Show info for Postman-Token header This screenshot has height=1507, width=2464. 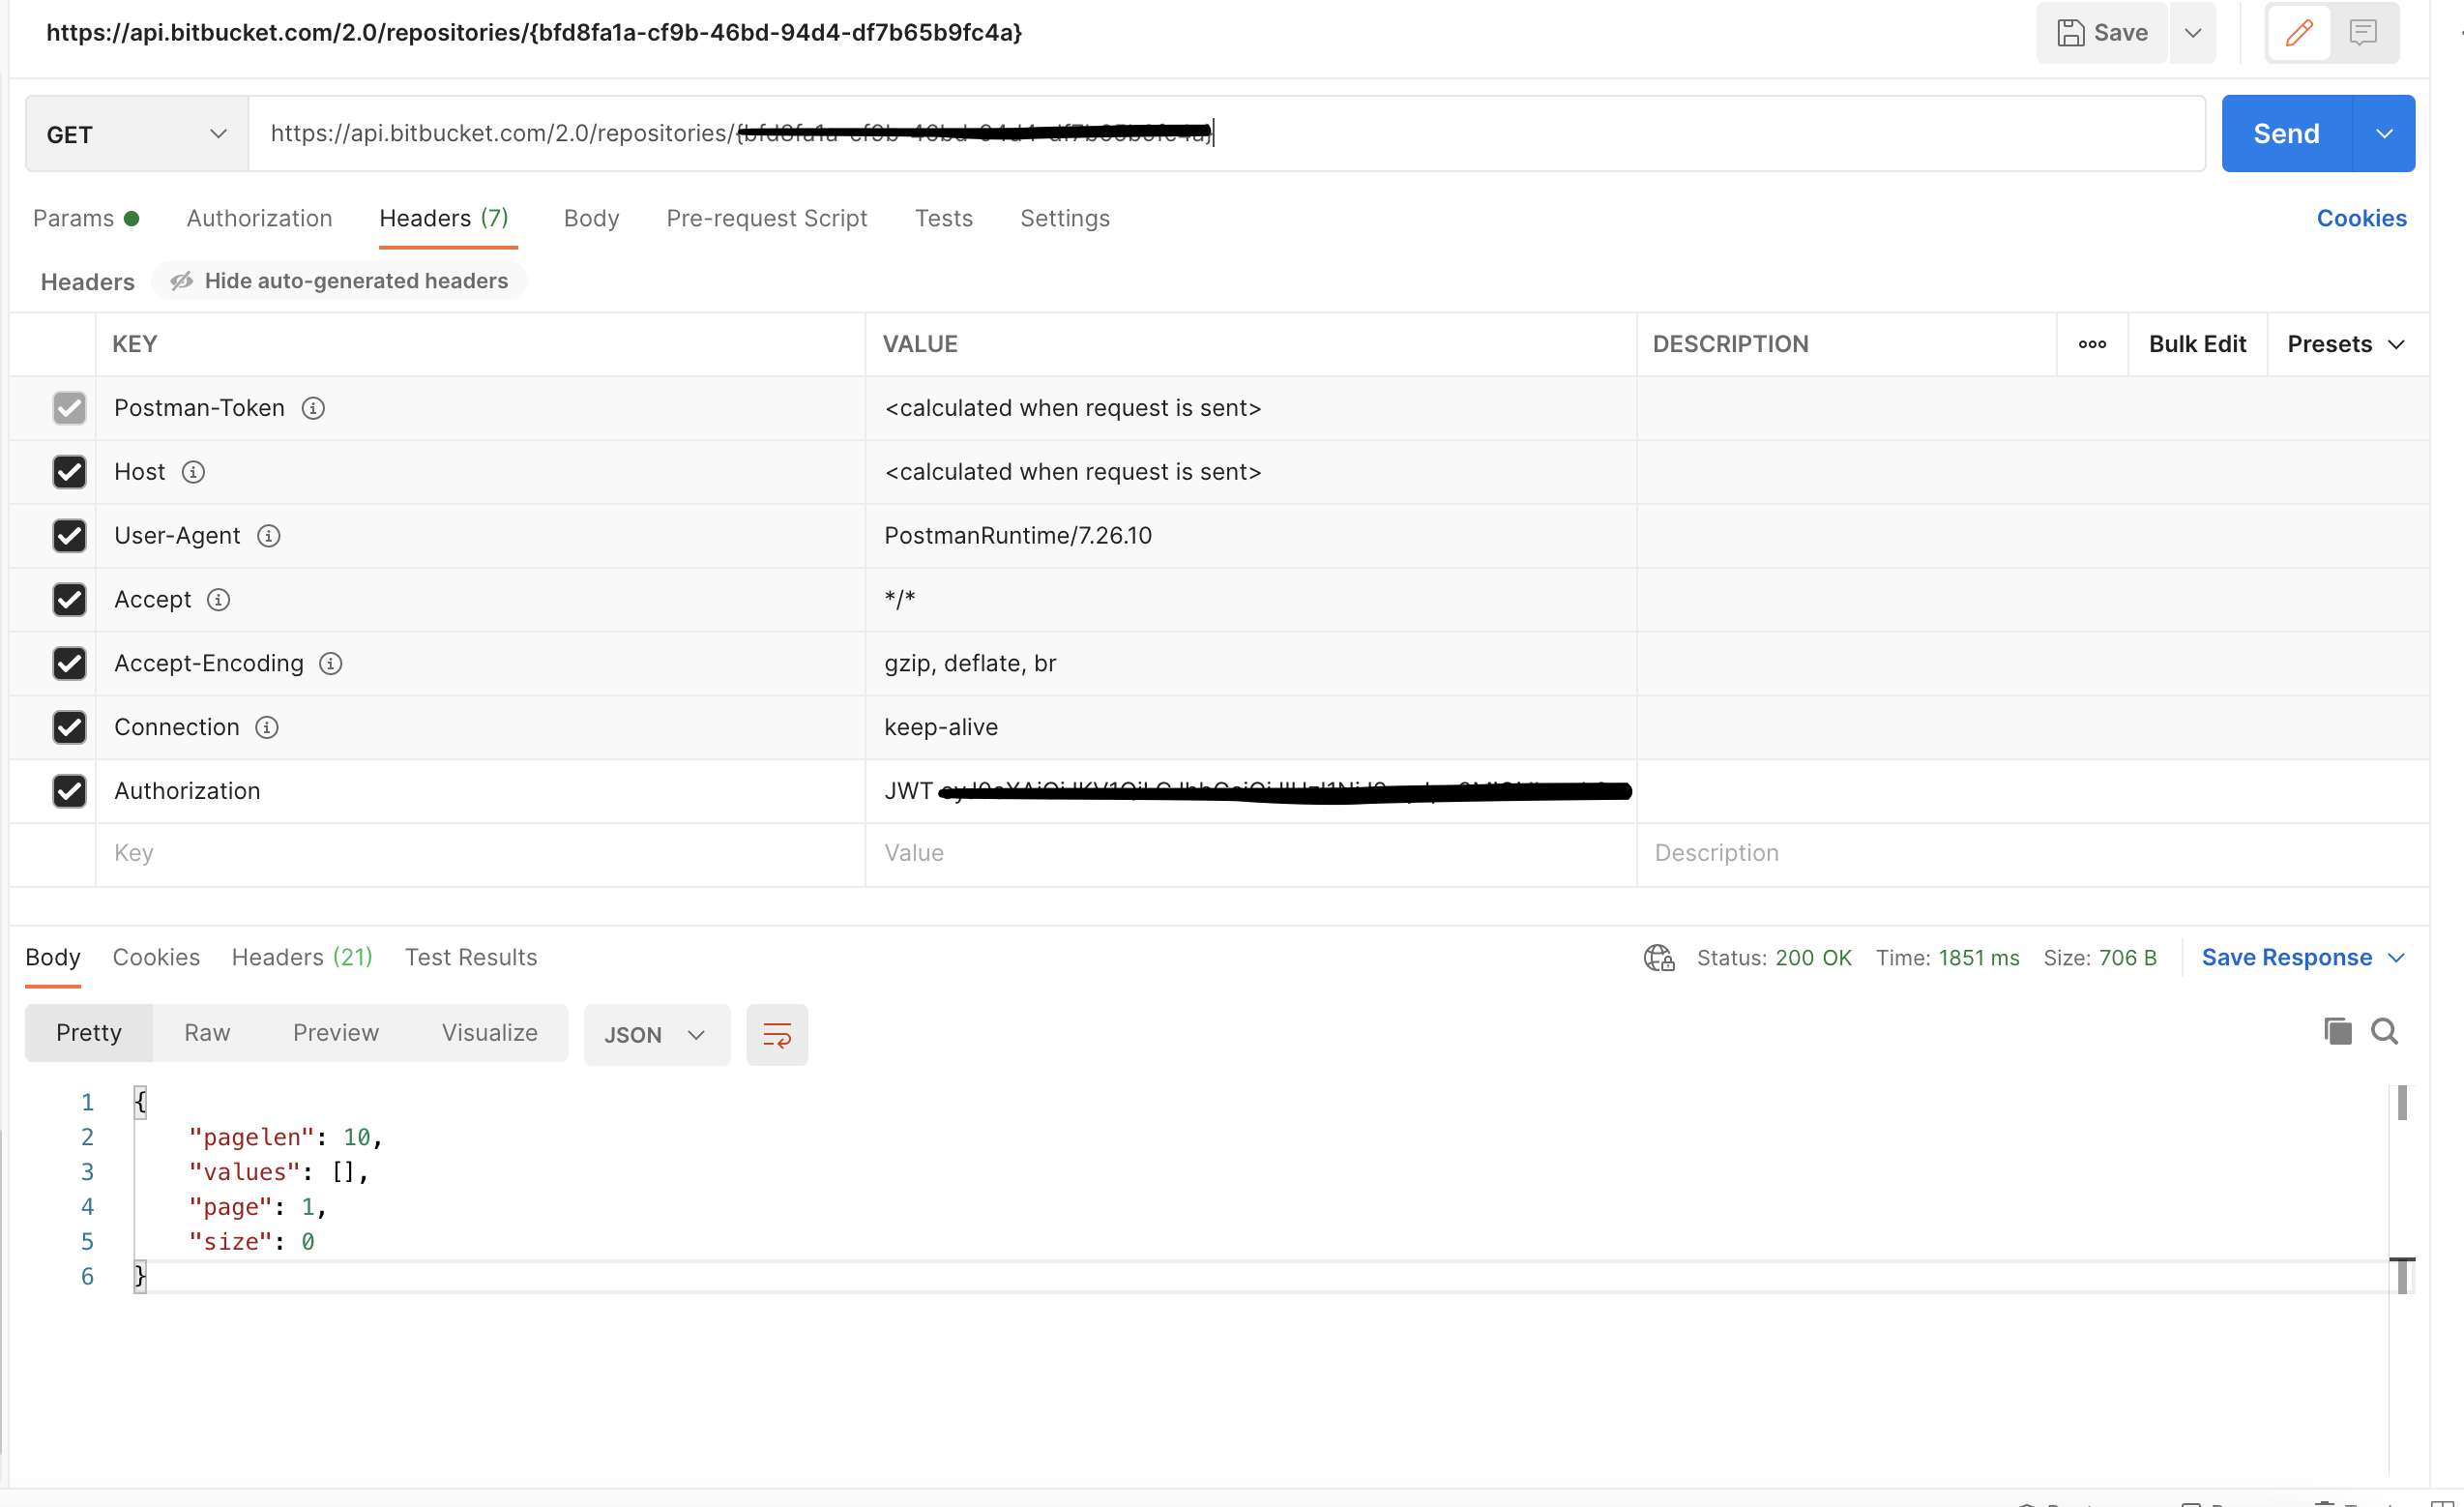[313, 408]
